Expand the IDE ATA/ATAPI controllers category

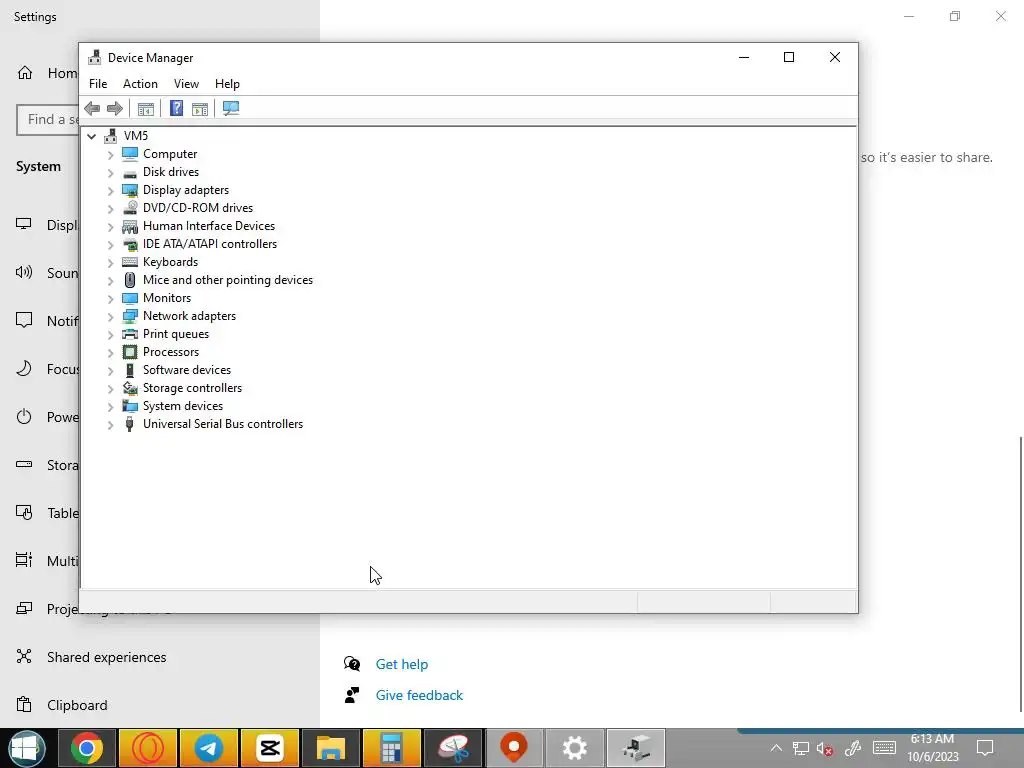pos(110,245)
